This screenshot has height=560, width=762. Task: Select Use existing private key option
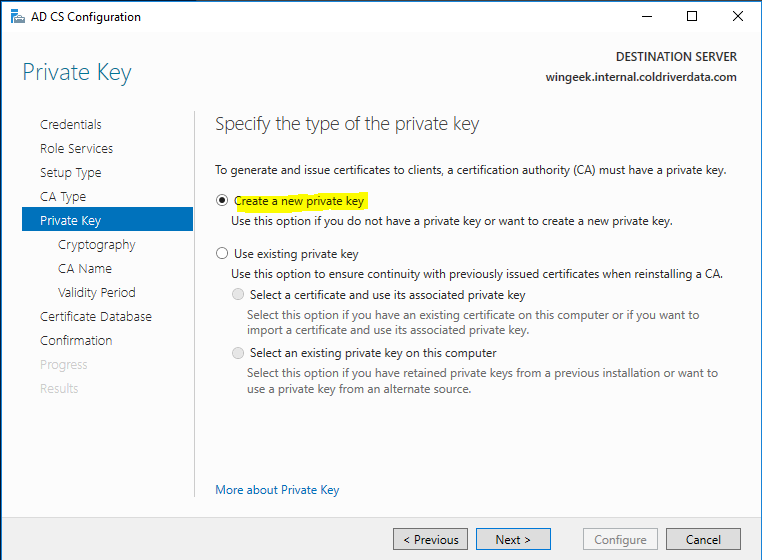pyautogui.click(x=222, y=254)
